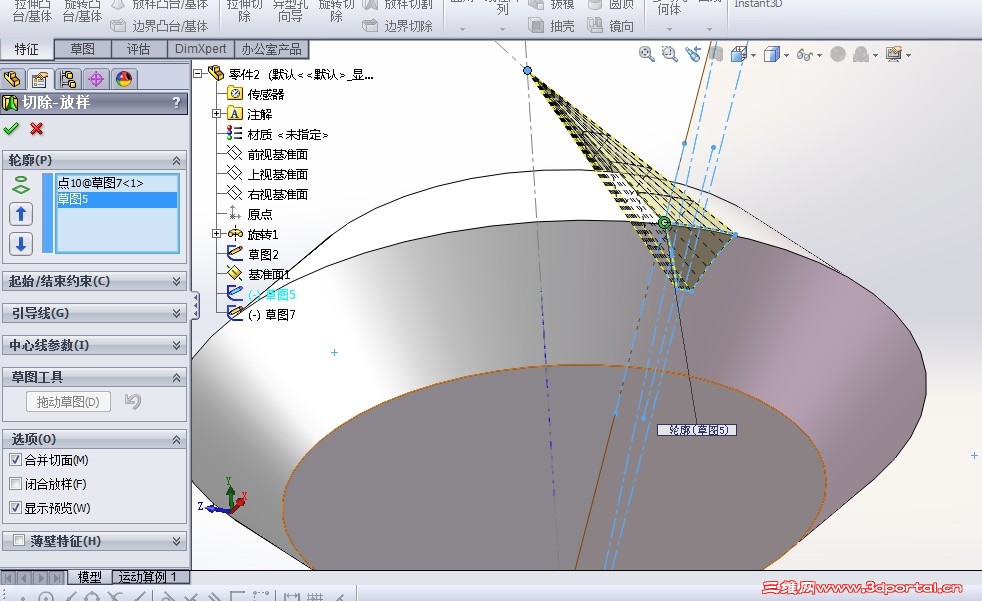Click the panel splitter collapse handle
This screenshot has width=982, height=601.
coord(195,306)
